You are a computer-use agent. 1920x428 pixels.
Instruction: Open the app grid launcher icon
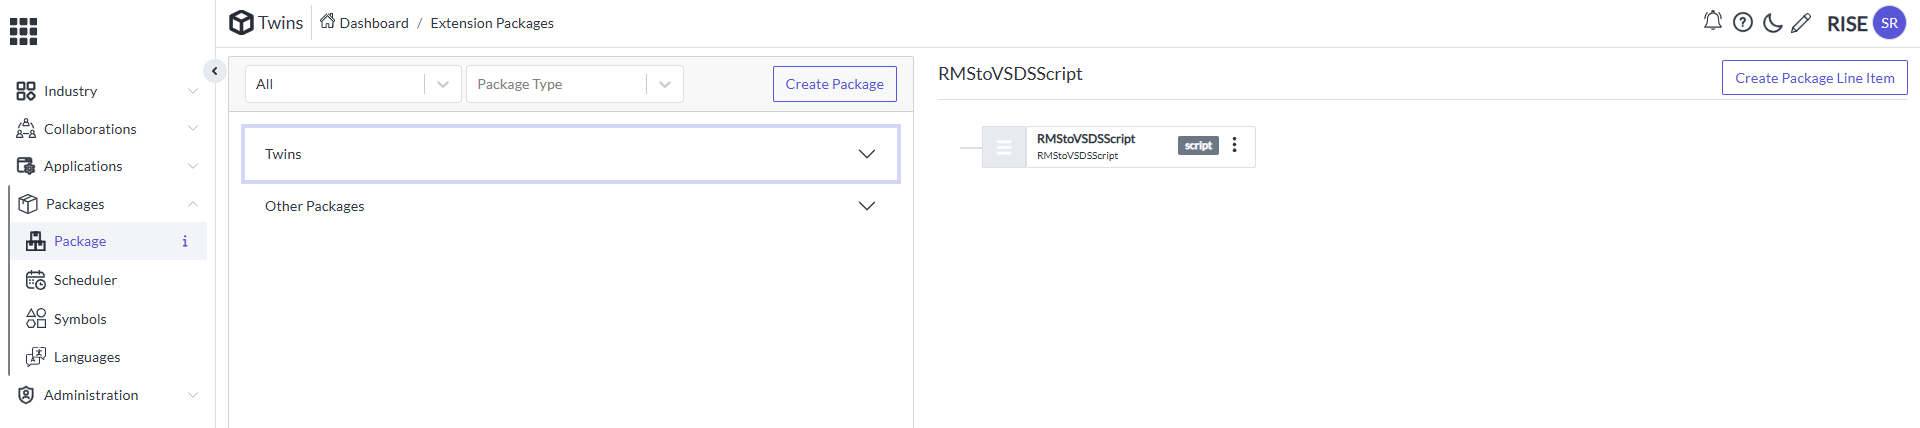pos(23,31)
